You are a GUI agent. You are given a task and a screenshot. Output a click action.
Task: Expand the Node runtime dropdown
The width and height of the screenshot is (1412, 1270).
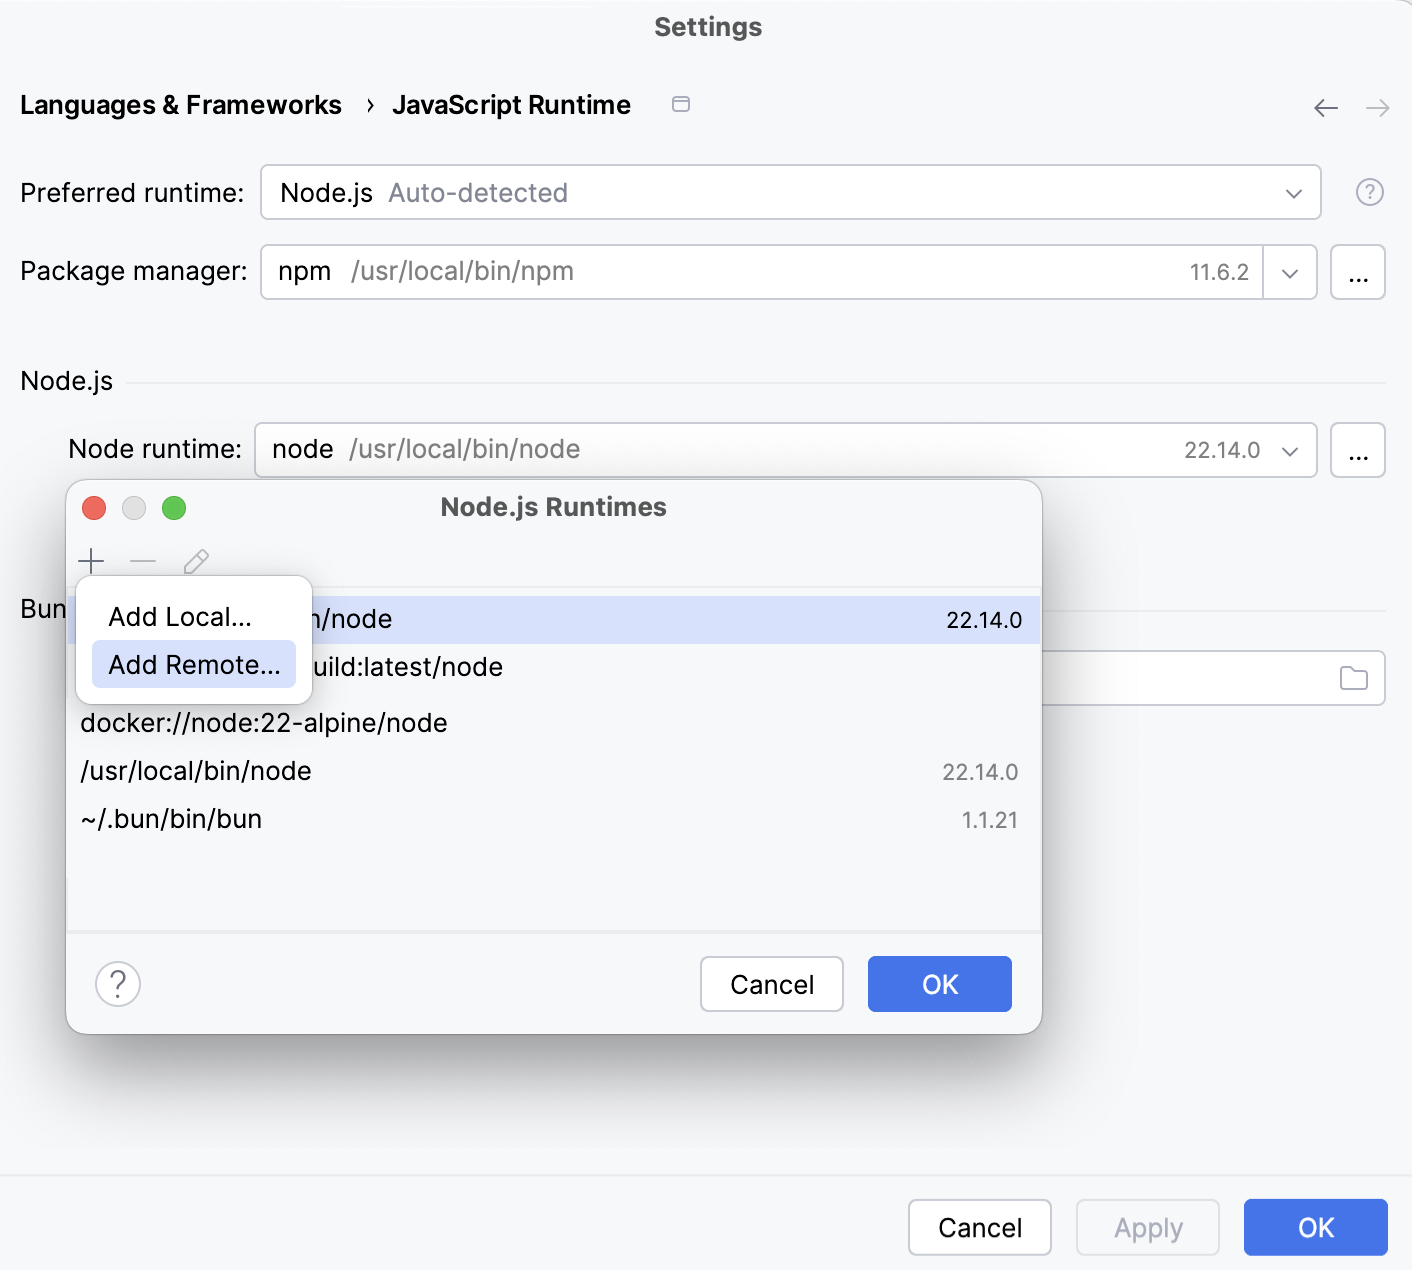(x=1289, y=450)
